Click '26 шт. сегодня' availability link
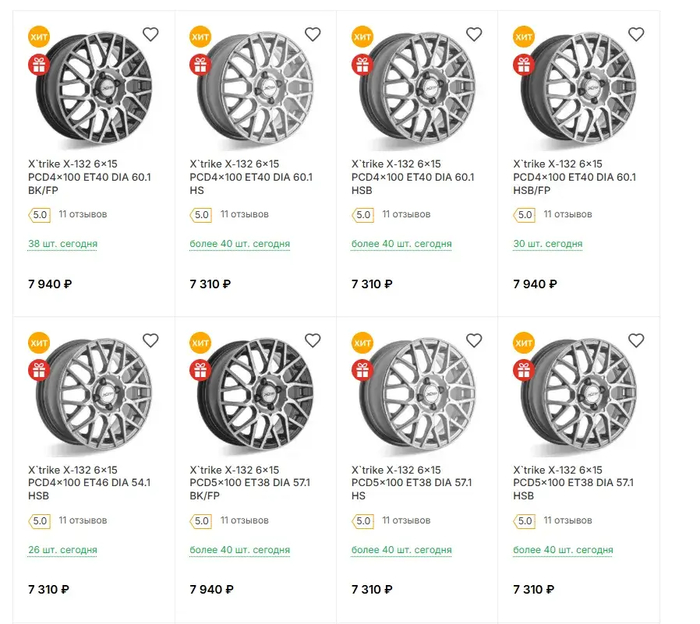The height and width of the screenshot is (624, 700). [x=62, y=550]
